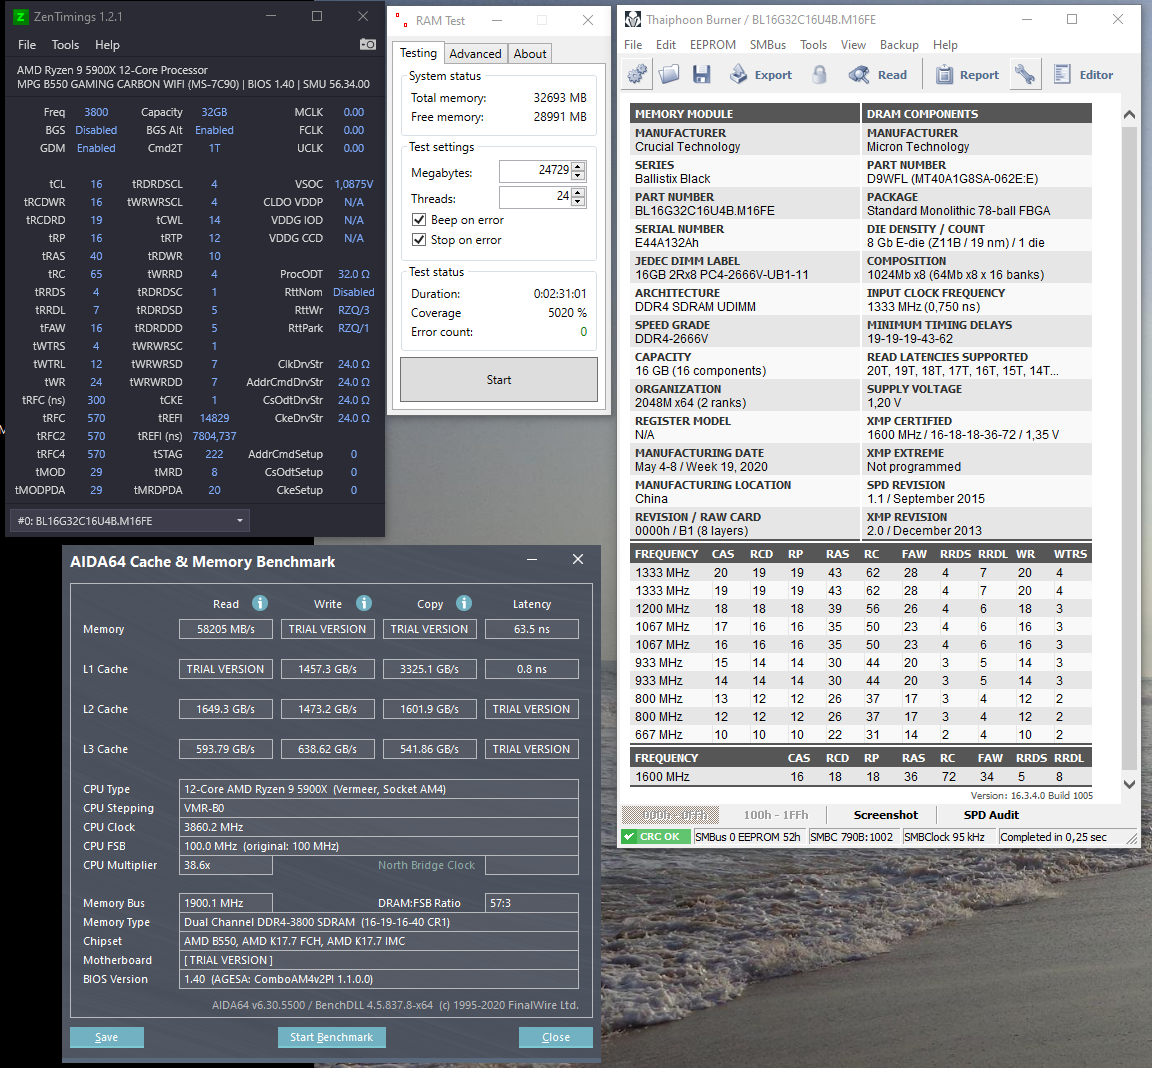Click the Close button in AIDA64 benchmark
This screenshot has height=1068, width=1152.
tap(555, 1037)
